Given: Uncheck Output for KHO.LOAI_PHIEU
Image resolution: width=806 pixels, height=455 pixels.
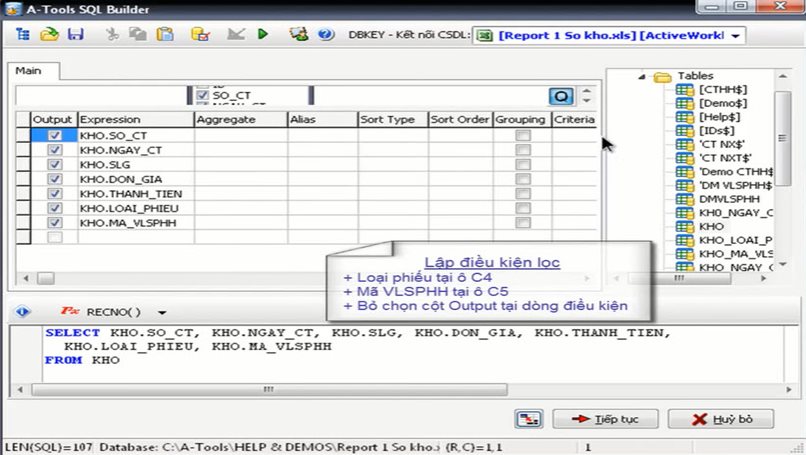Looking at the screenshot, I should tap(54, 208).
